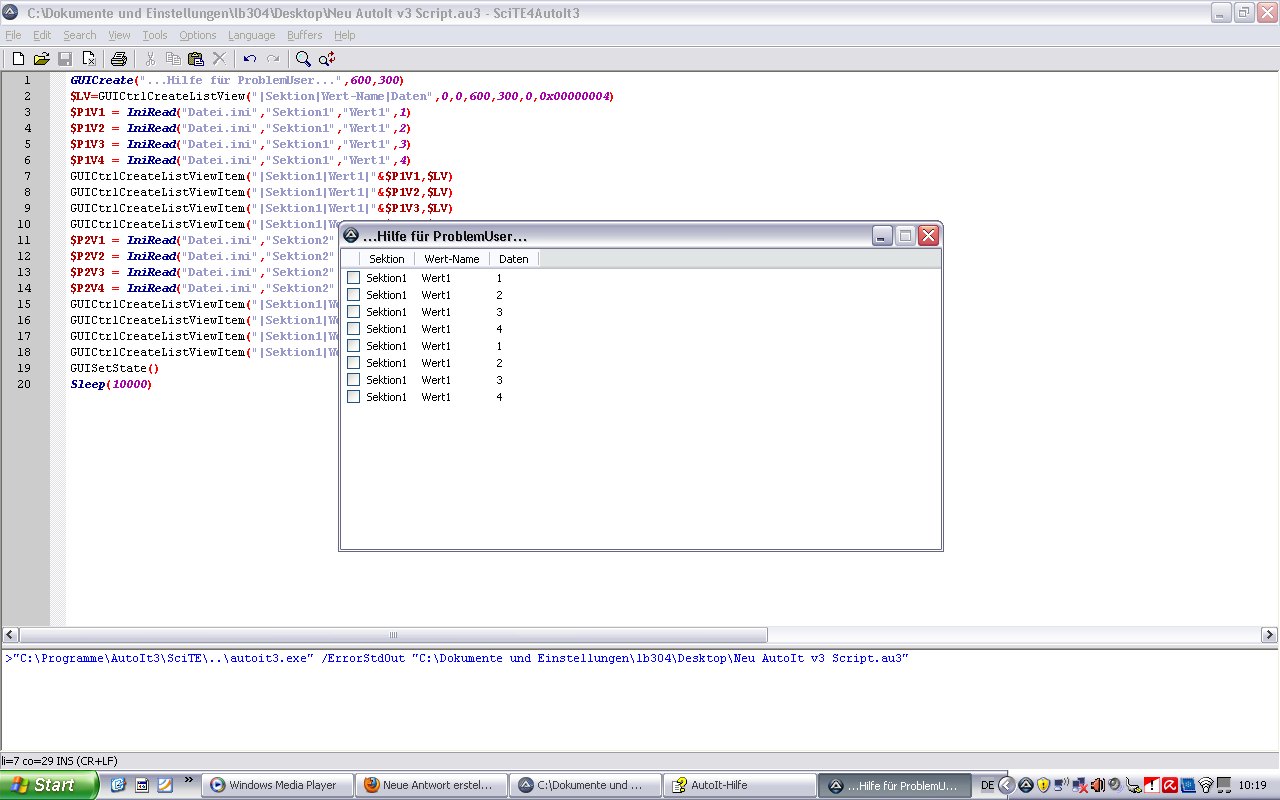Expand the taskbar quick launch chevron
1280x800 pixels.
coord(188,780)
